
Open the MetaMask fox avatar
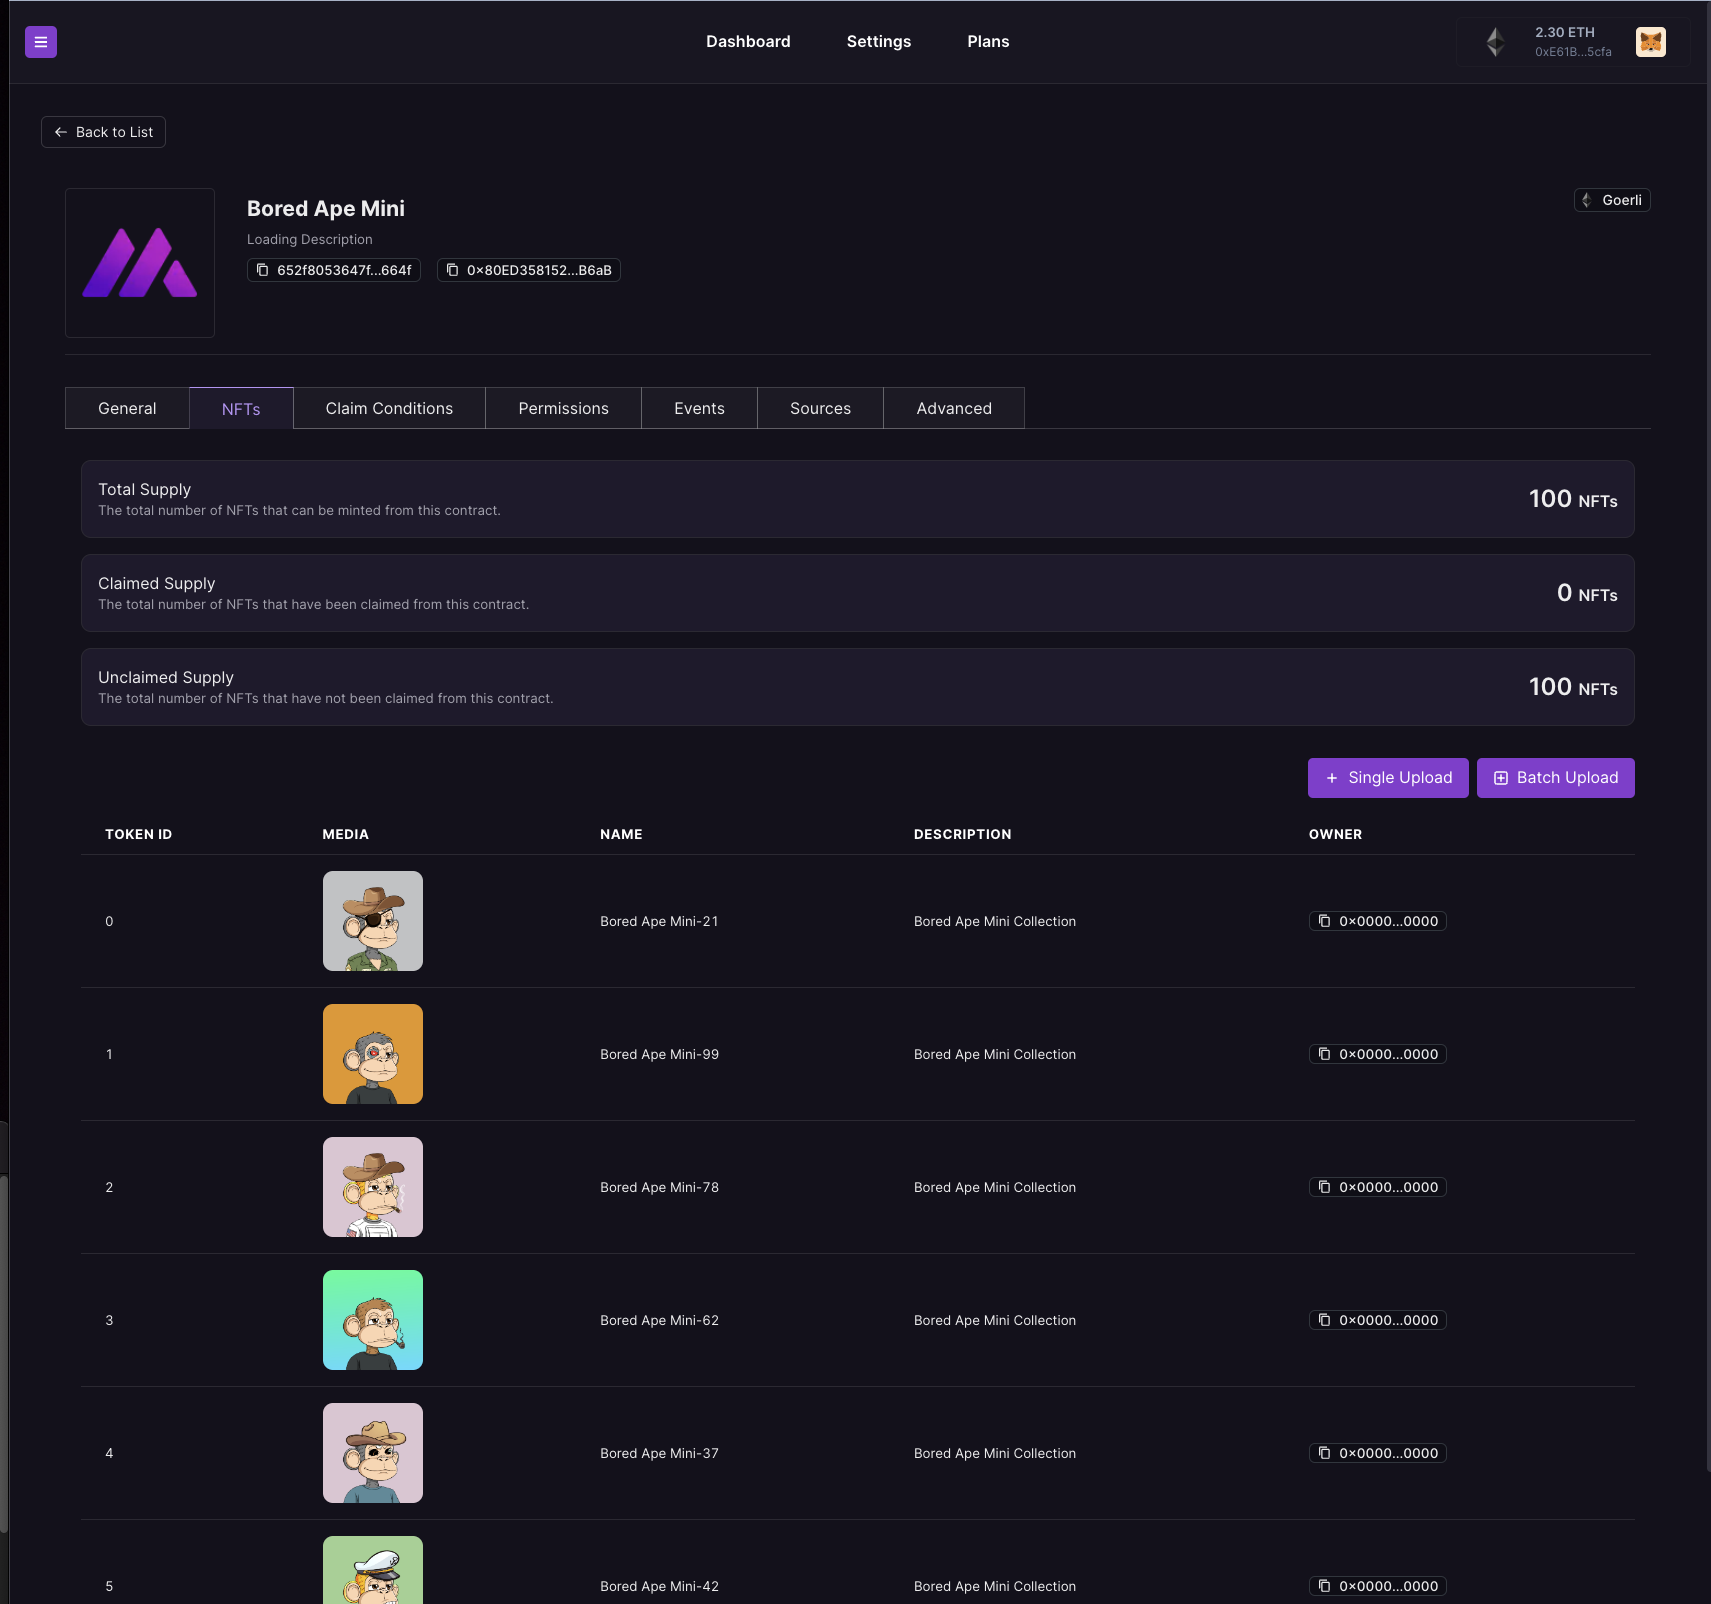click(1651, 42)
